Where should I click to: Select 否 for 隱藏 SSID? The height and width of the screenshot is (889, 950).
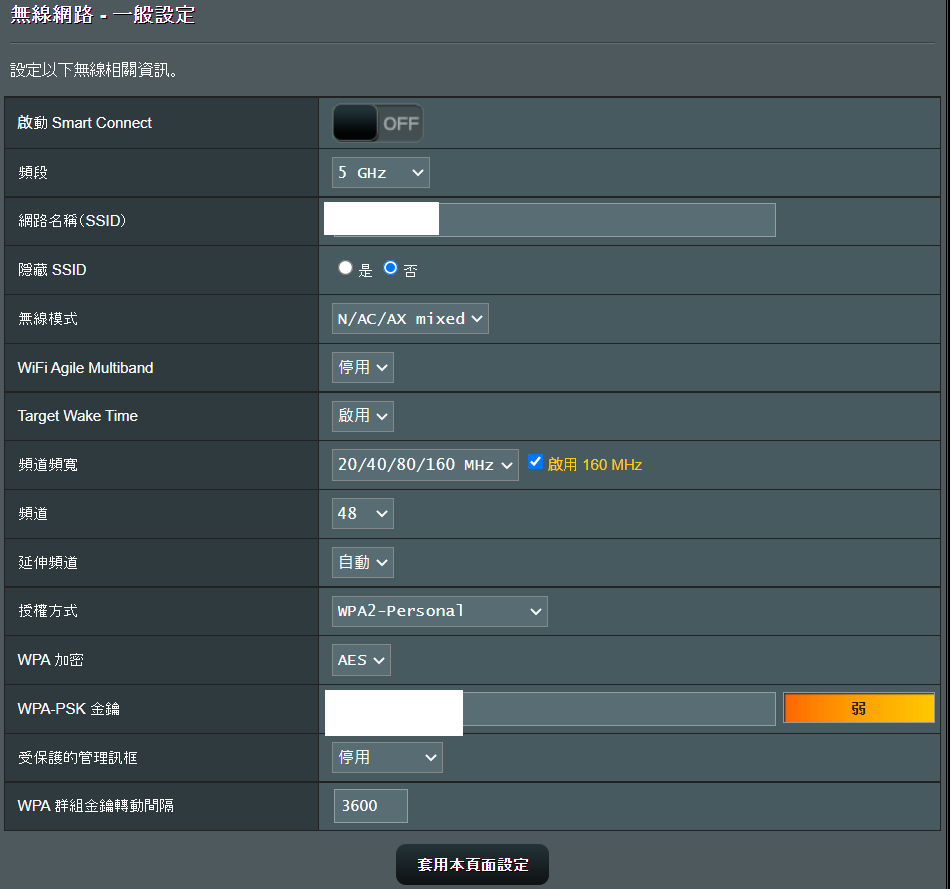(391, 268)
